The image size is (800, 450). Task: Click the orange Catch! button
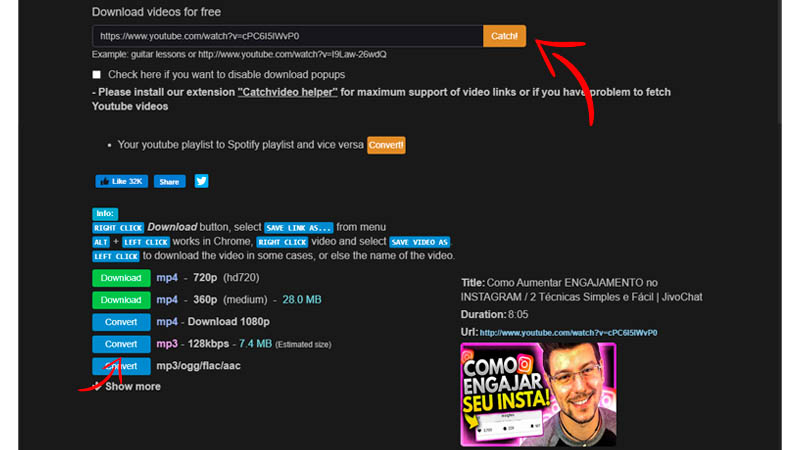pyautogui.click(x=504, y=36)
